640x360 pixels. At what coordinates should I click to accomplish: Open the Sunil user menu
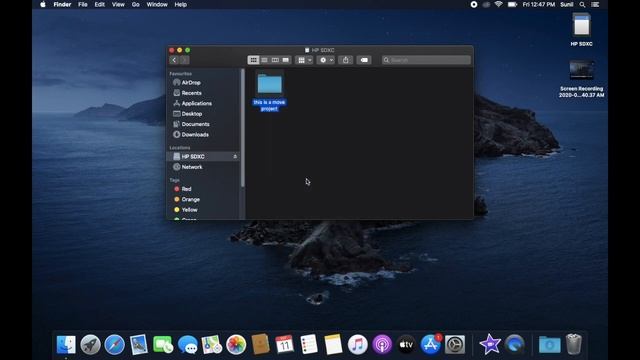(567, 4)
